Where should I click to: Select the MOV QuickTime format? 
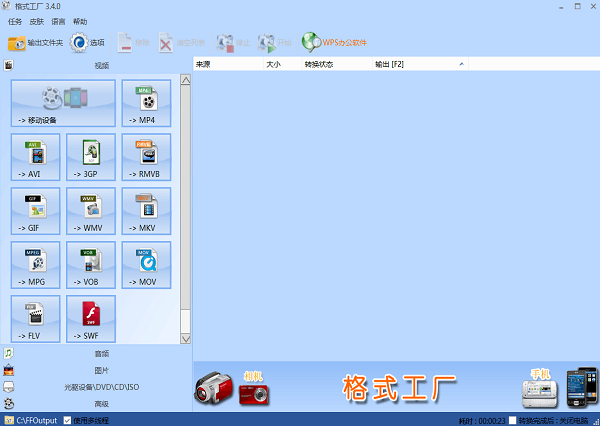point(146,265)
